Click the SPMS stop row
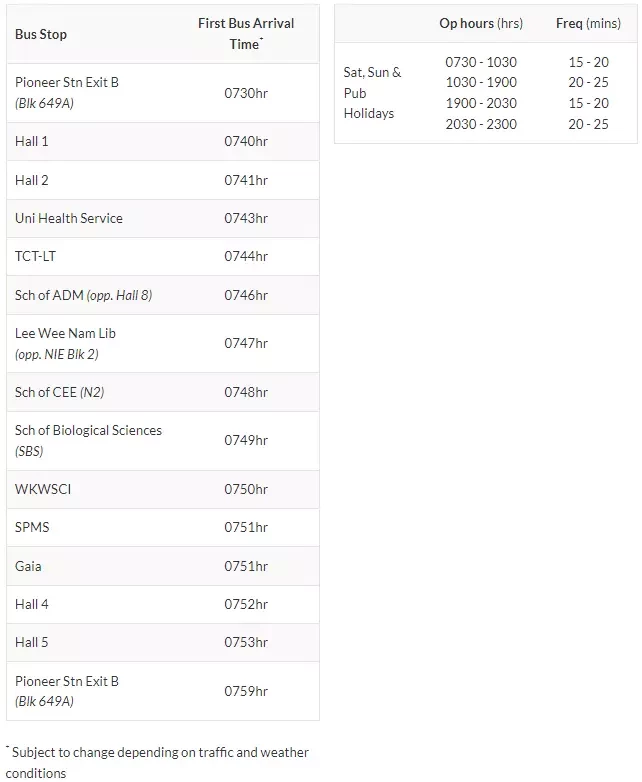642x782 pixels. 163,528
